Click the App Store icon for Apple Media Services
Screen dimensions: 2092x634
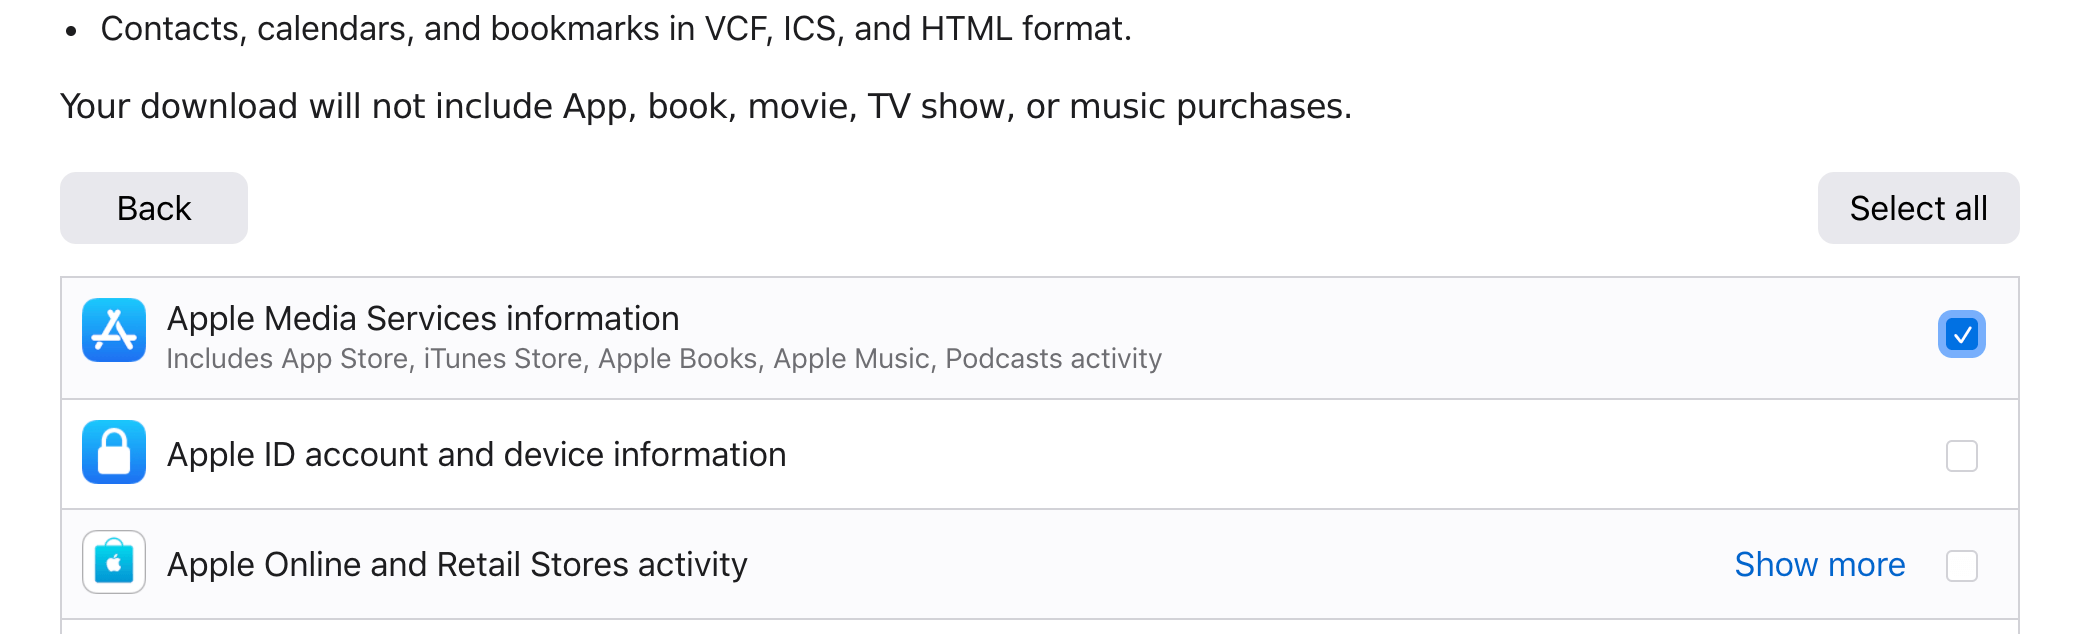point(114,330)
